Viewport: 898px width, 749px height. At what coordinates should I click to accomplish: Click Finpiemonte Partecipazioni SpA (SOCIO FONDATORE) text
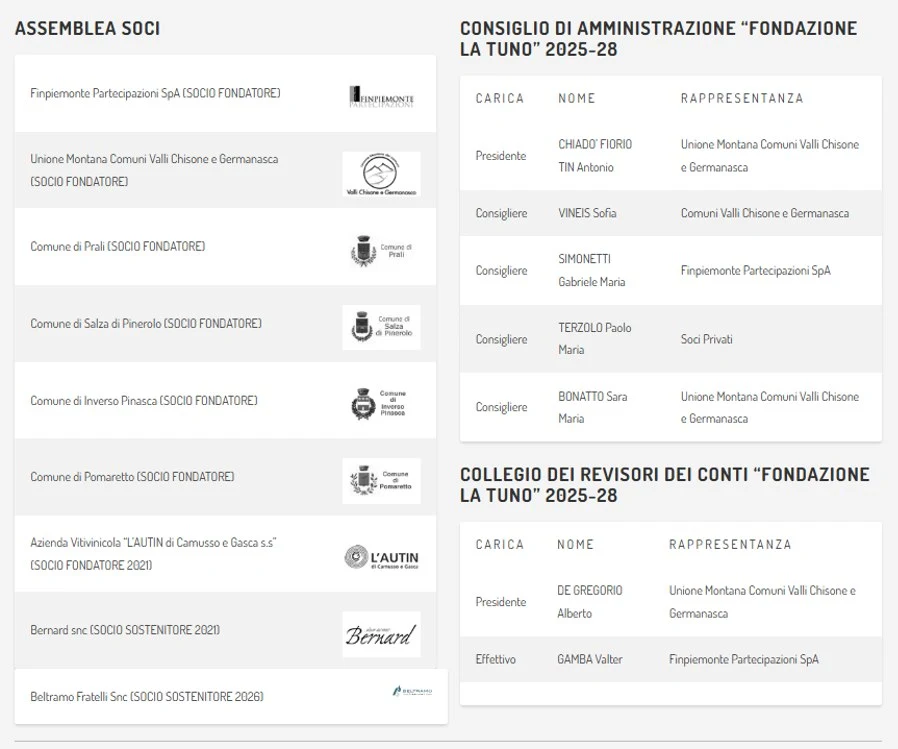[x=155, y=93]
